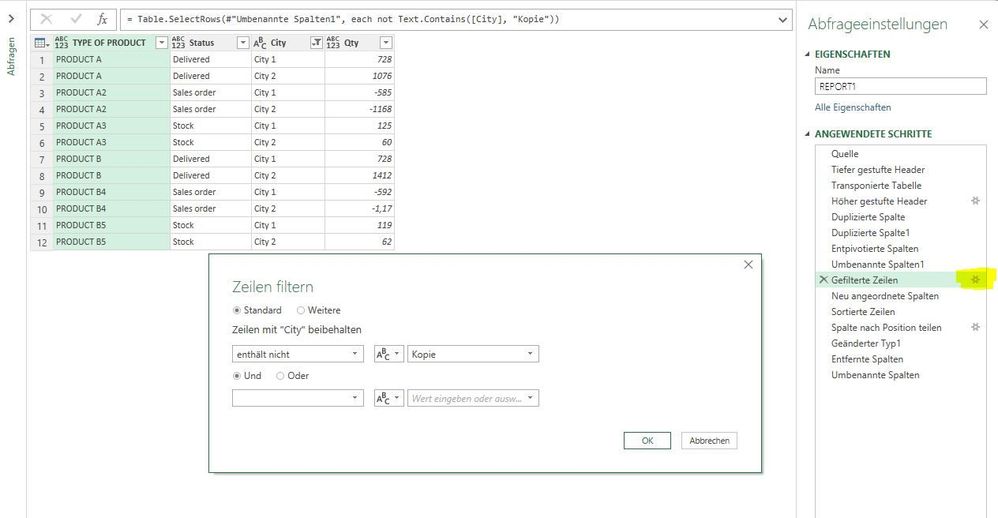998x518 pixels.
Task: Open first value type ABC dropdown
Action: pos(388,354)
